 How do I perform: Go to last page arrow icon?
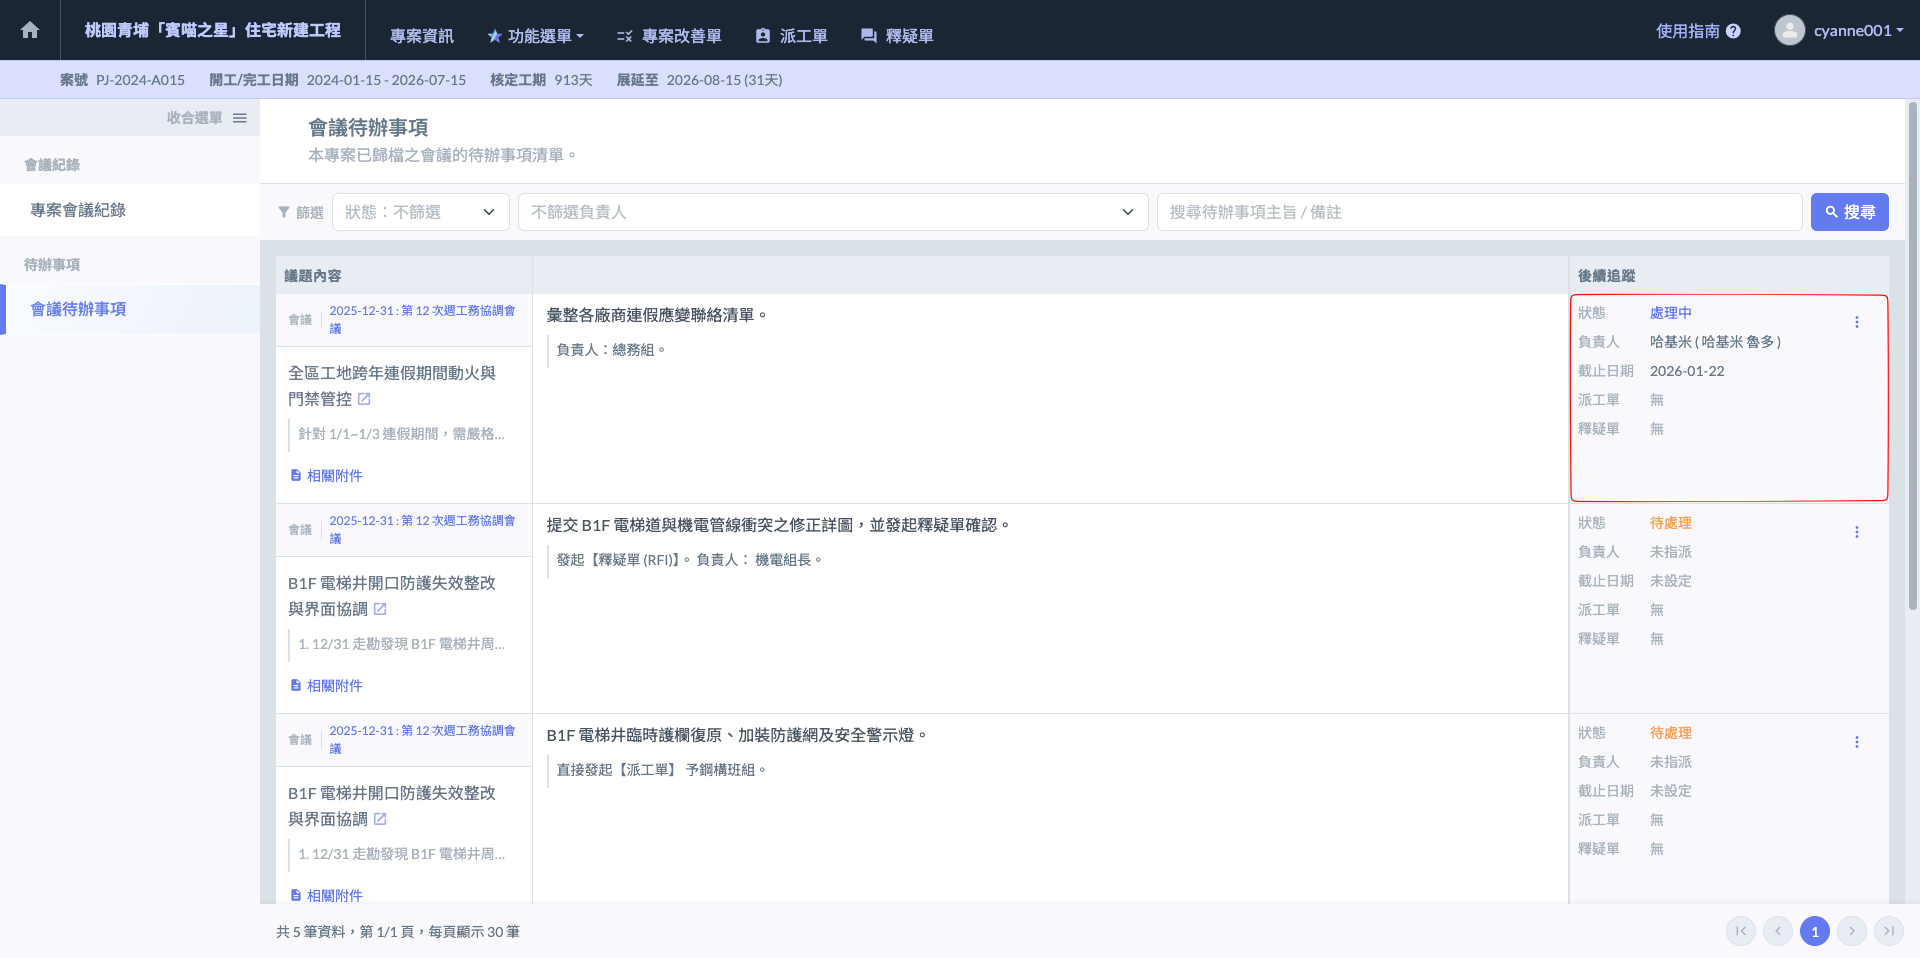point(1888,931)
